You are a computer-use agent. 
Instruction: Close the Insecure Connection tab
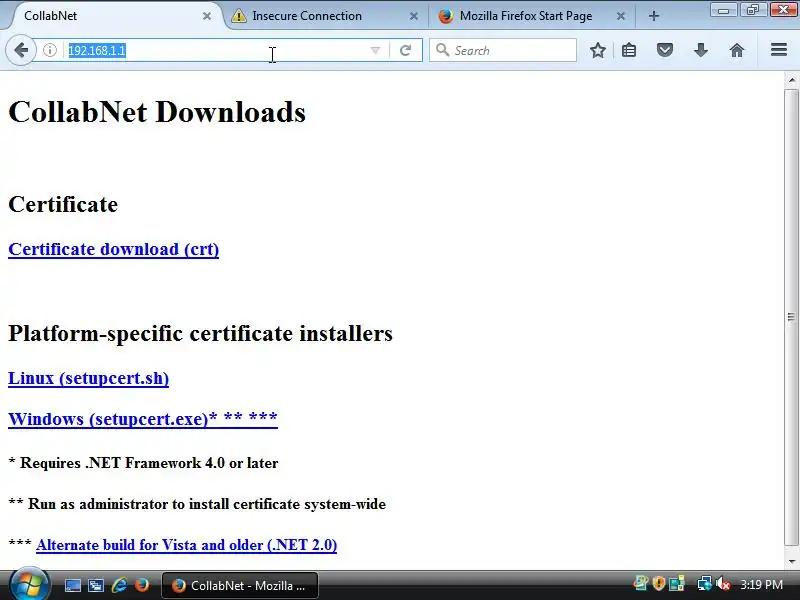point(414,16)
